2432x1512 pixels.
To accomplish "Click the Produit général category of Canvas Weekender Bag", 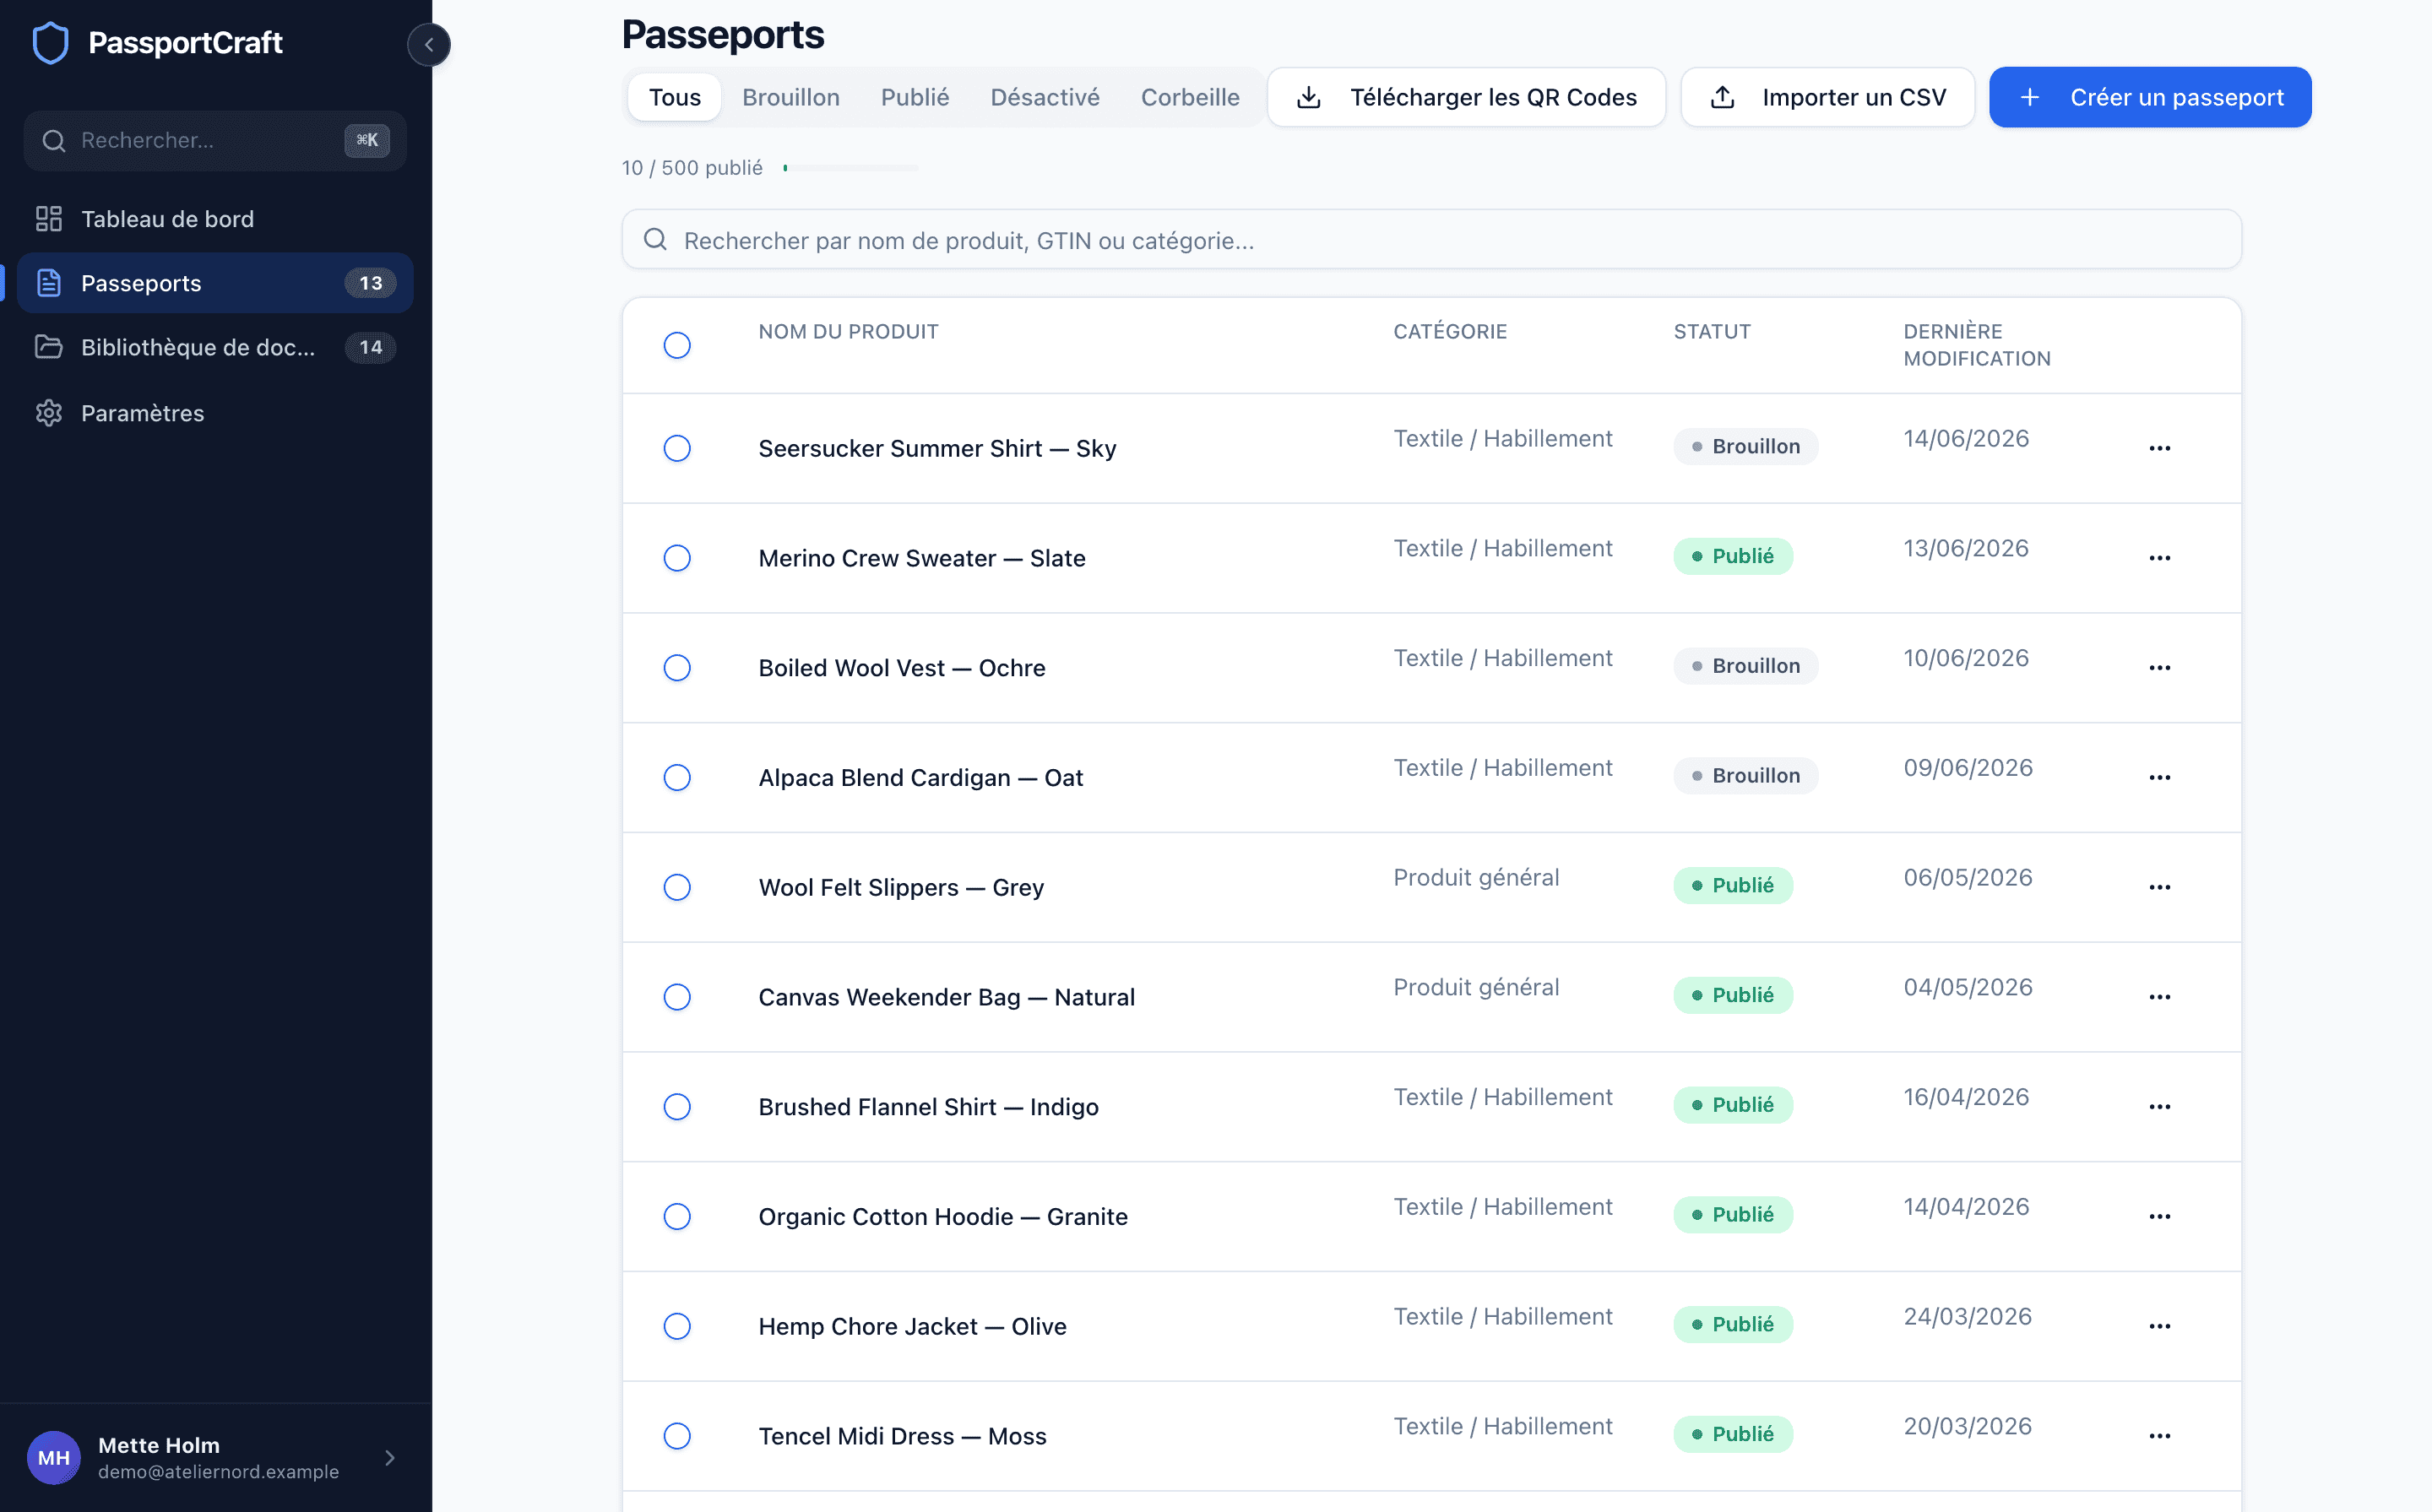I will click(x=1476, y=987).
